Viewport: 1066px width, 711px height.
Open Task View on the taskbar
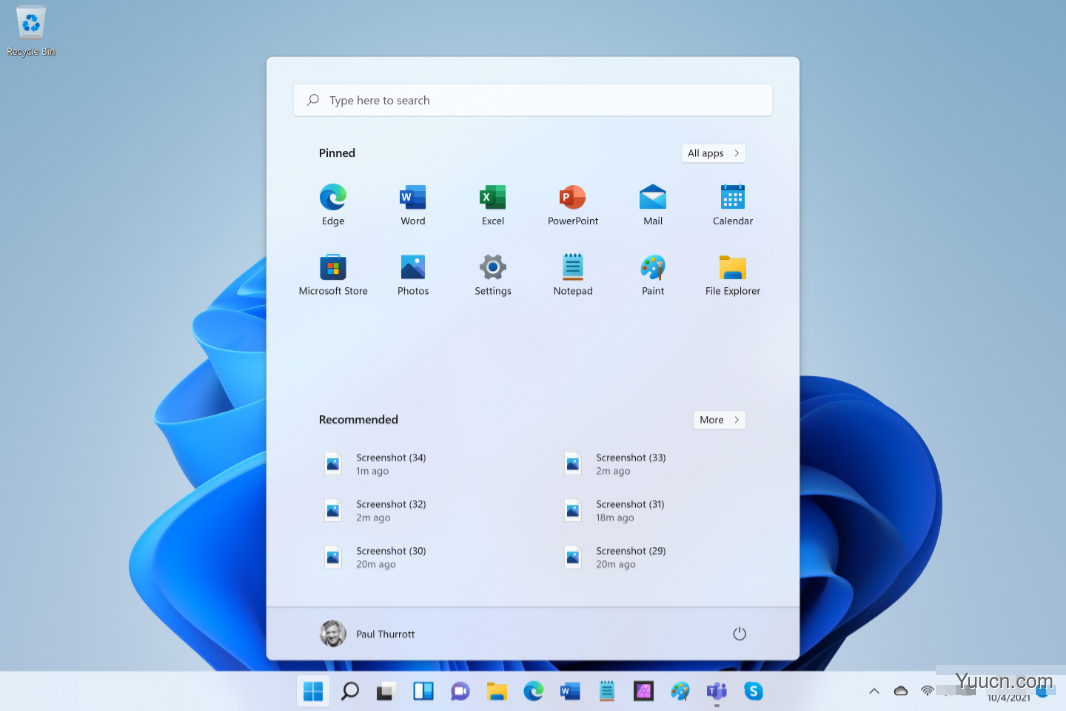point(386,691)
